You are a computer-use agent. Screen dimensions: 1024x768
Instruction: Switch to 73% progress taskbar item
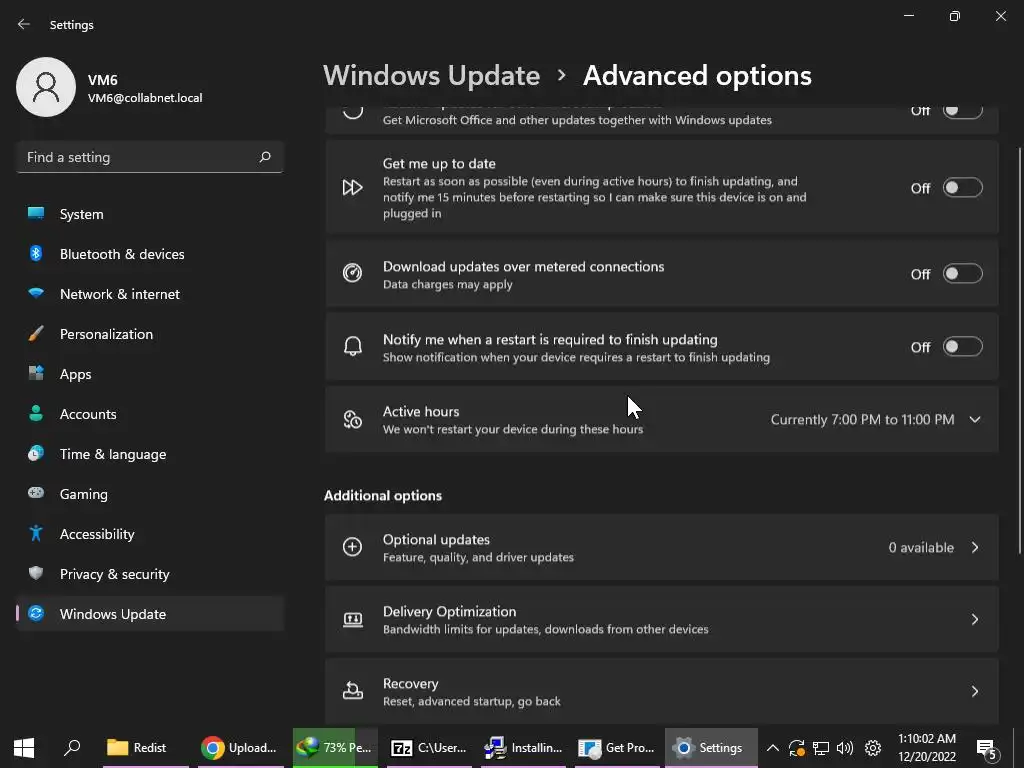pyautogui.click(x=335, y=748)
